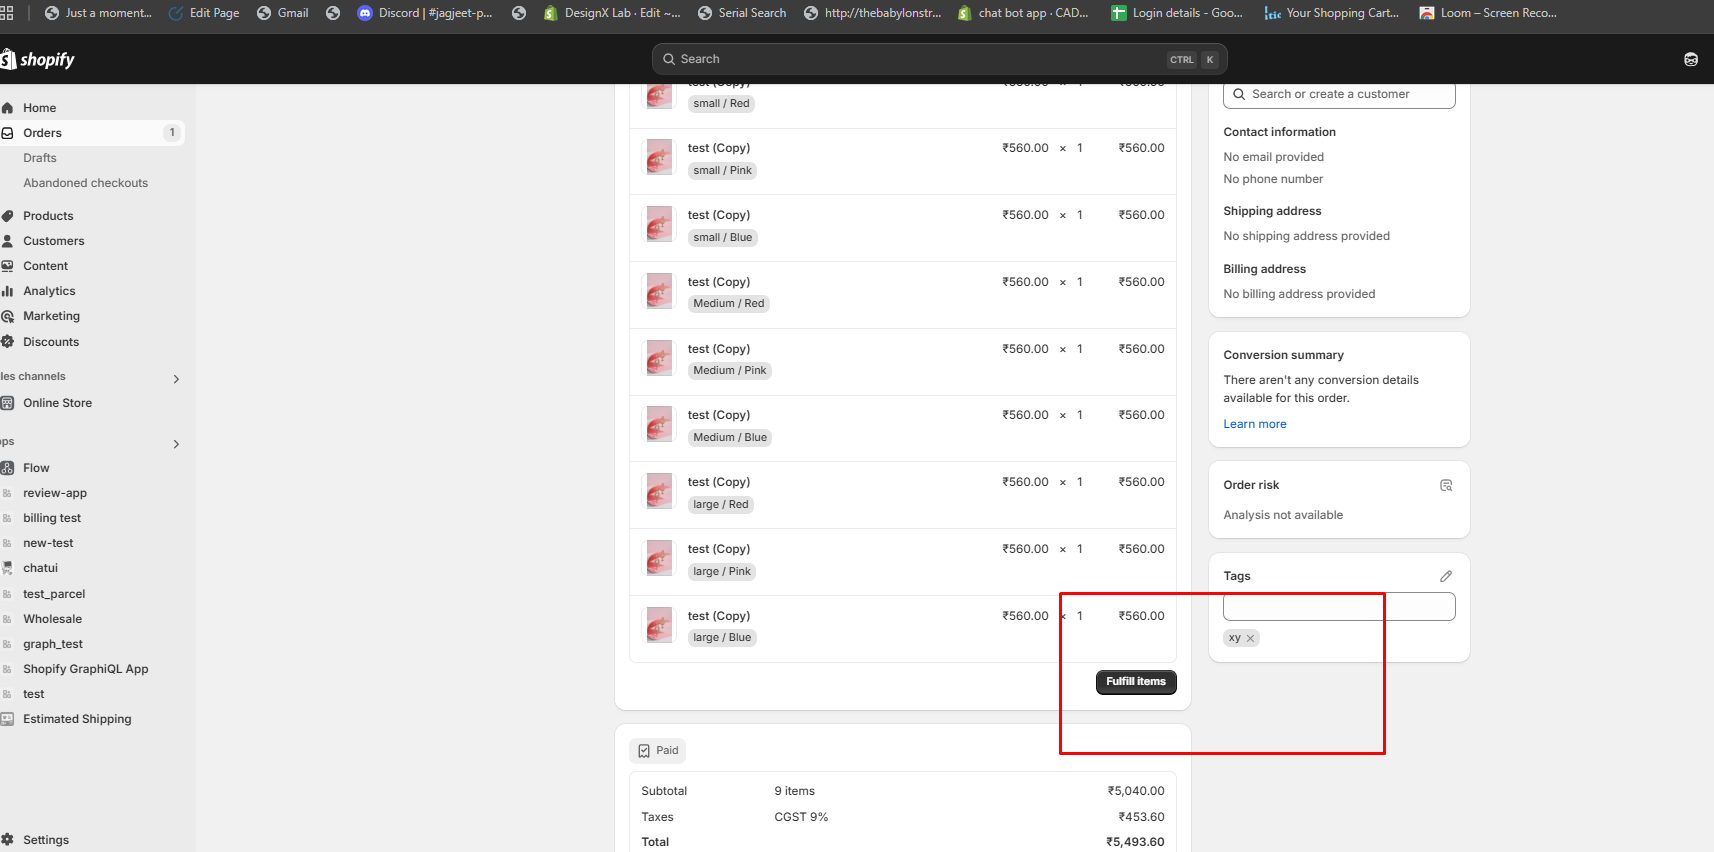Go to Customers page
This screenshot has height=852, width=1714.
54,241
